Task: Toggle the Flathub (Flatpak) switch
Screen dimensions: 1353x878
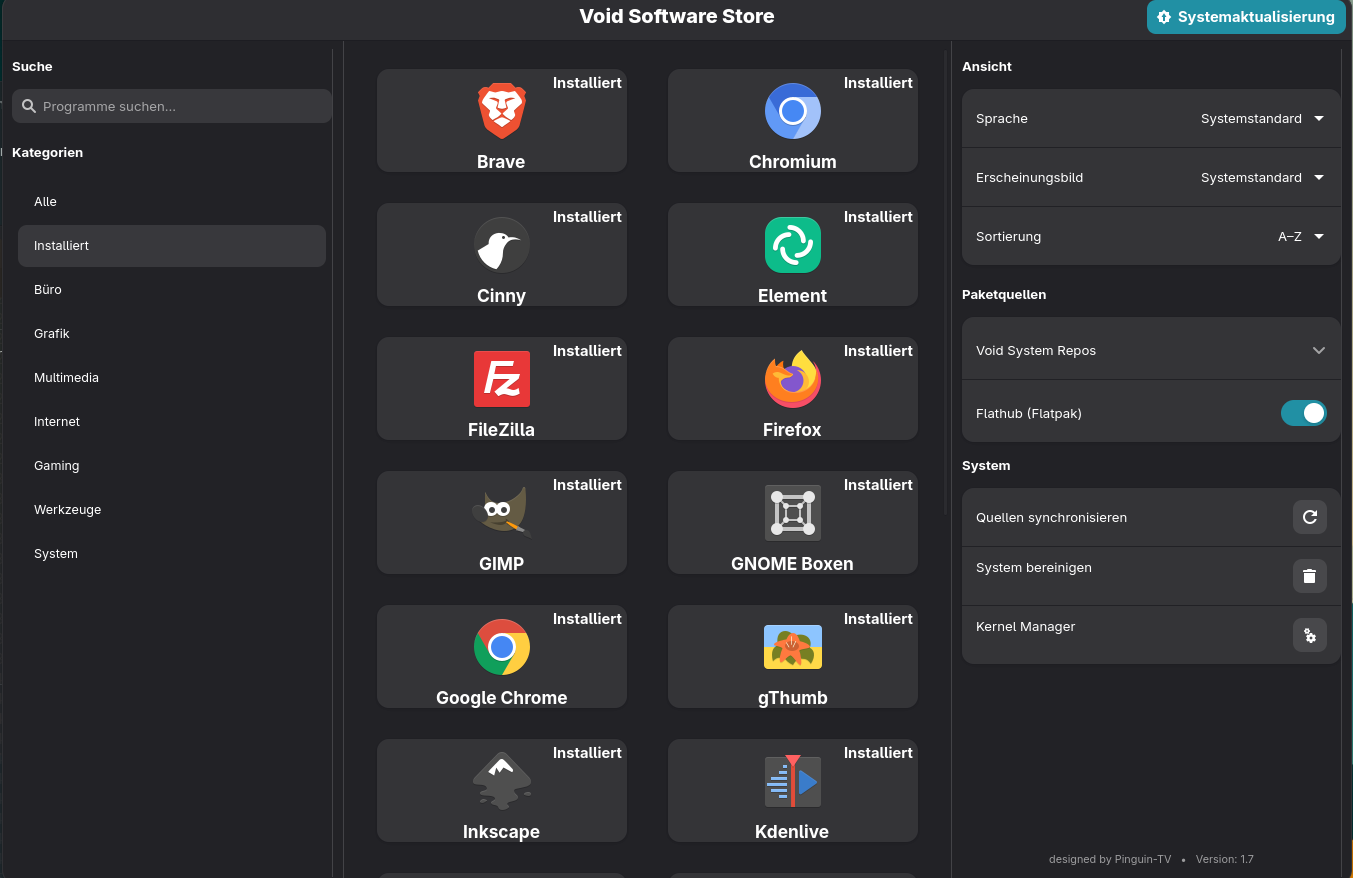Action: tap(1304, 413)
